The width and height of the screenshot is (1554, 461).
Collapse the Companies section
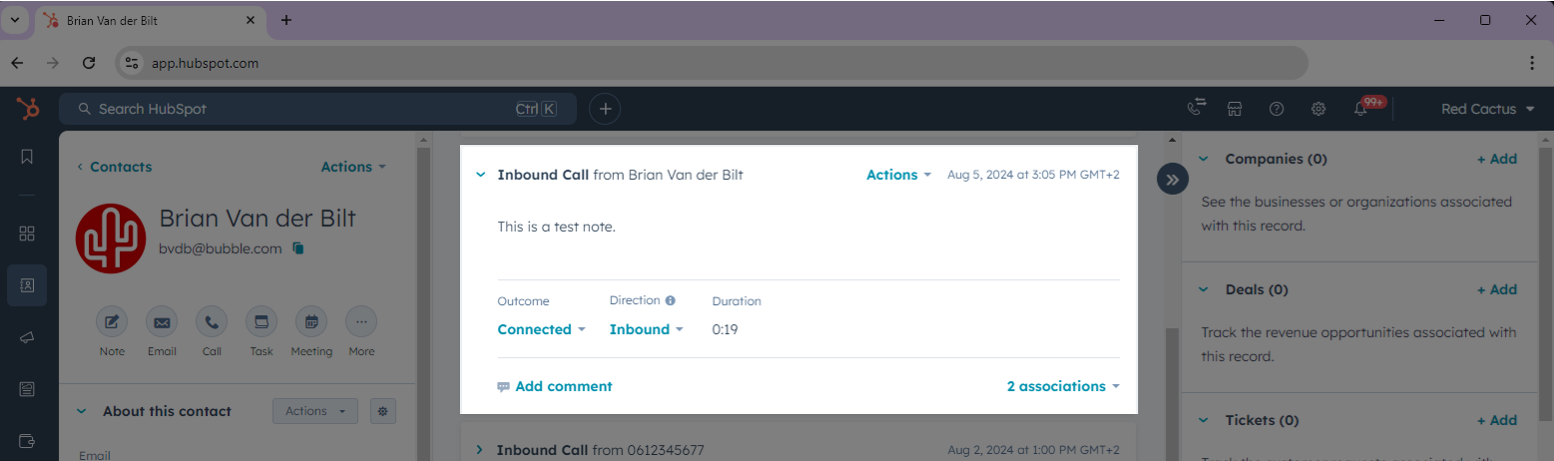click(1203, 159)
